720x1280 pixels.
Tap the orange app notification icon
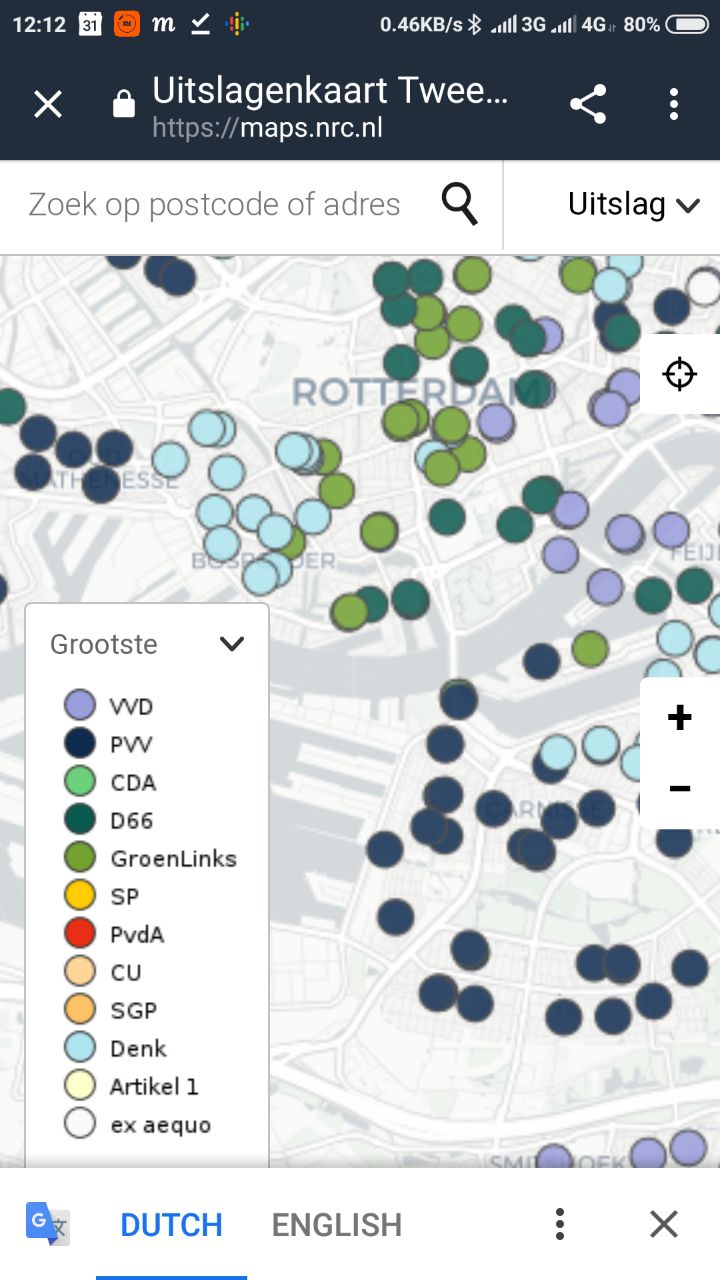(127, 24)
